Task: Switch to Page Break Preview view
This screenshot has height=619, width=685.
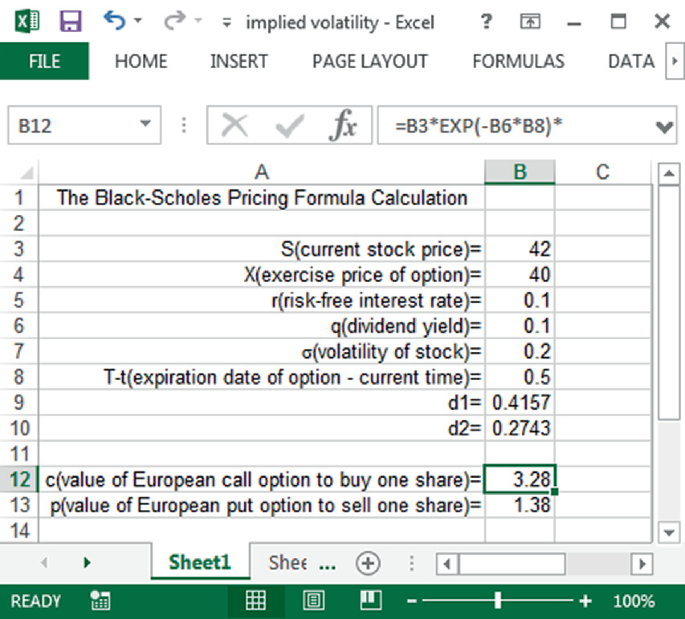Action: coord(371,601)
